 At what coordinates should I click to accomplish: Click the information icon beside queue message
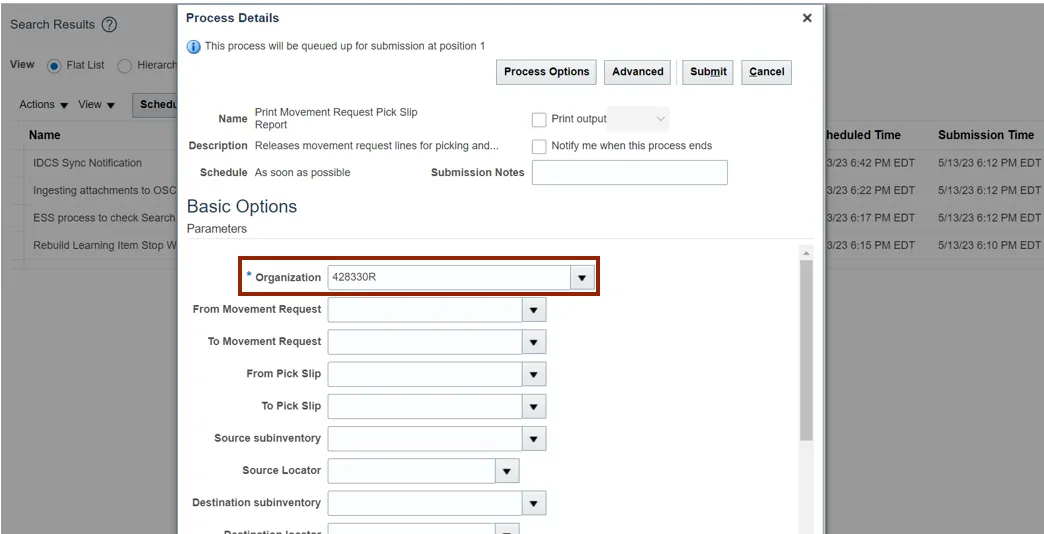(194, 46)
